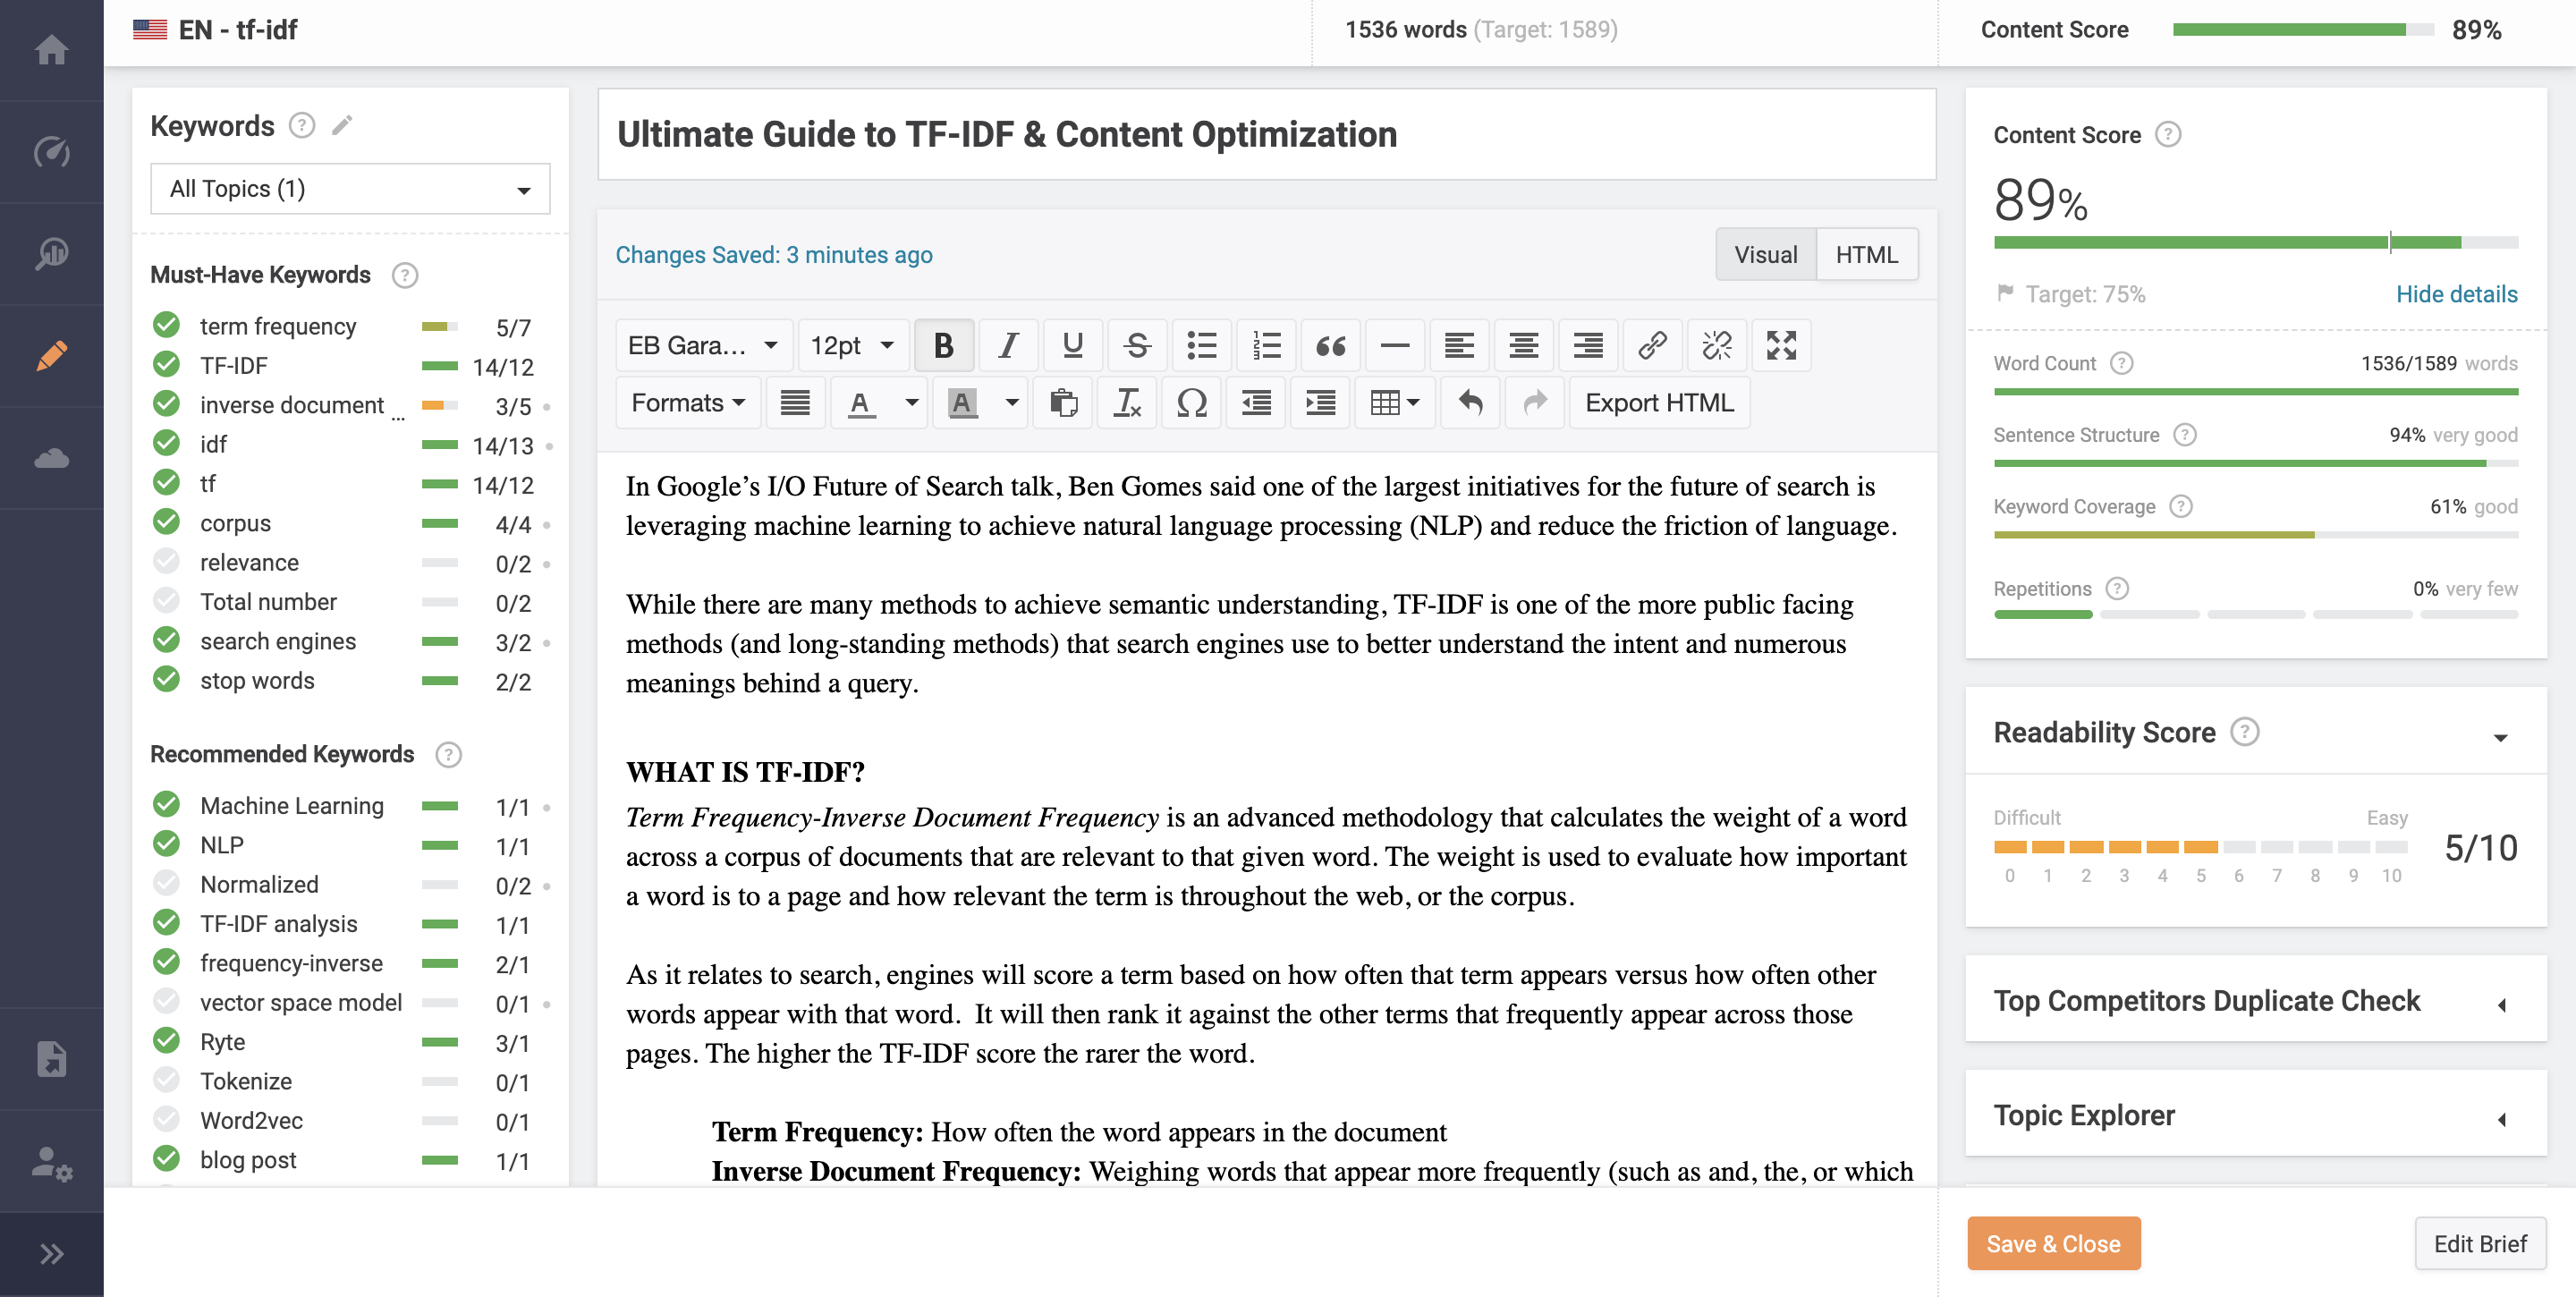Insert special character omega icon
2576x1297 pixels.
1191,403
